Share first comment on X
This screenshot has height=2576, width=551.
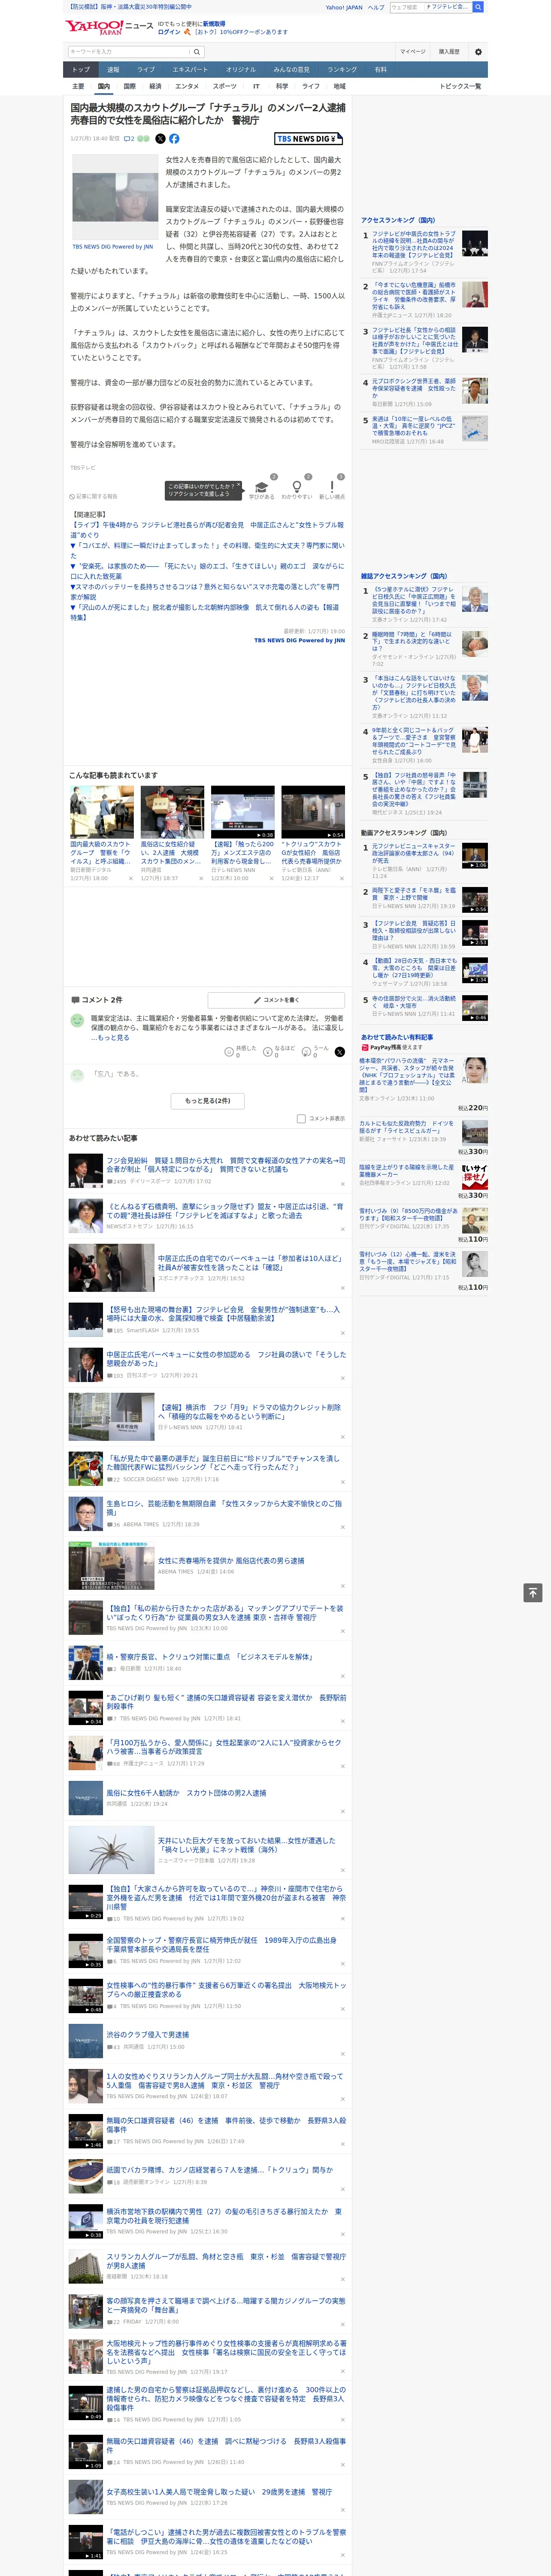point(339,1052)
